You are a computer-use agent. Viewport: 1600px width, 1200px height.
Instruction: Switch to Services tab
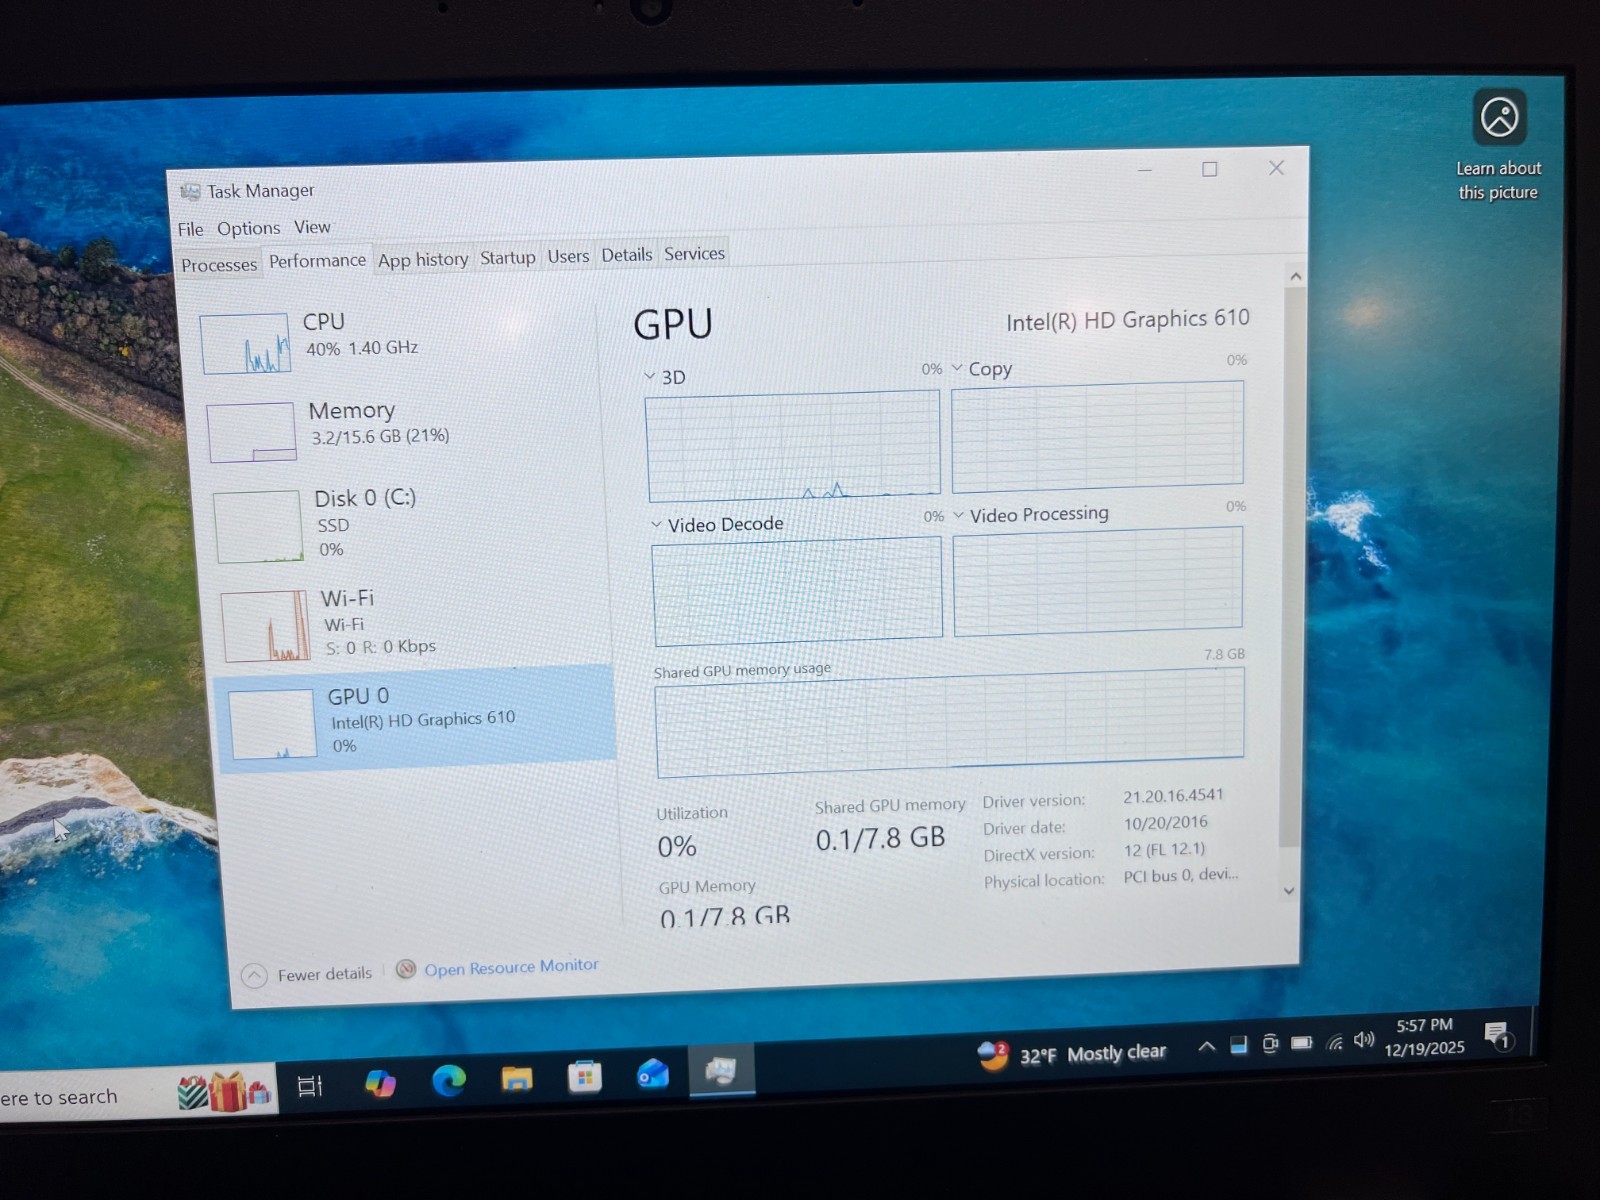[x=694, y=253]
